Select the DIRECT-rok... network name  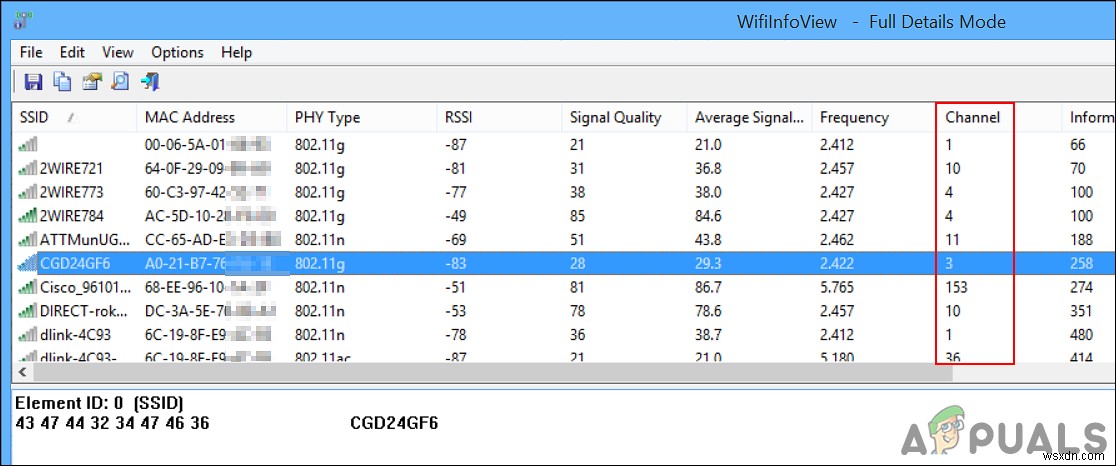coord(85,310)
